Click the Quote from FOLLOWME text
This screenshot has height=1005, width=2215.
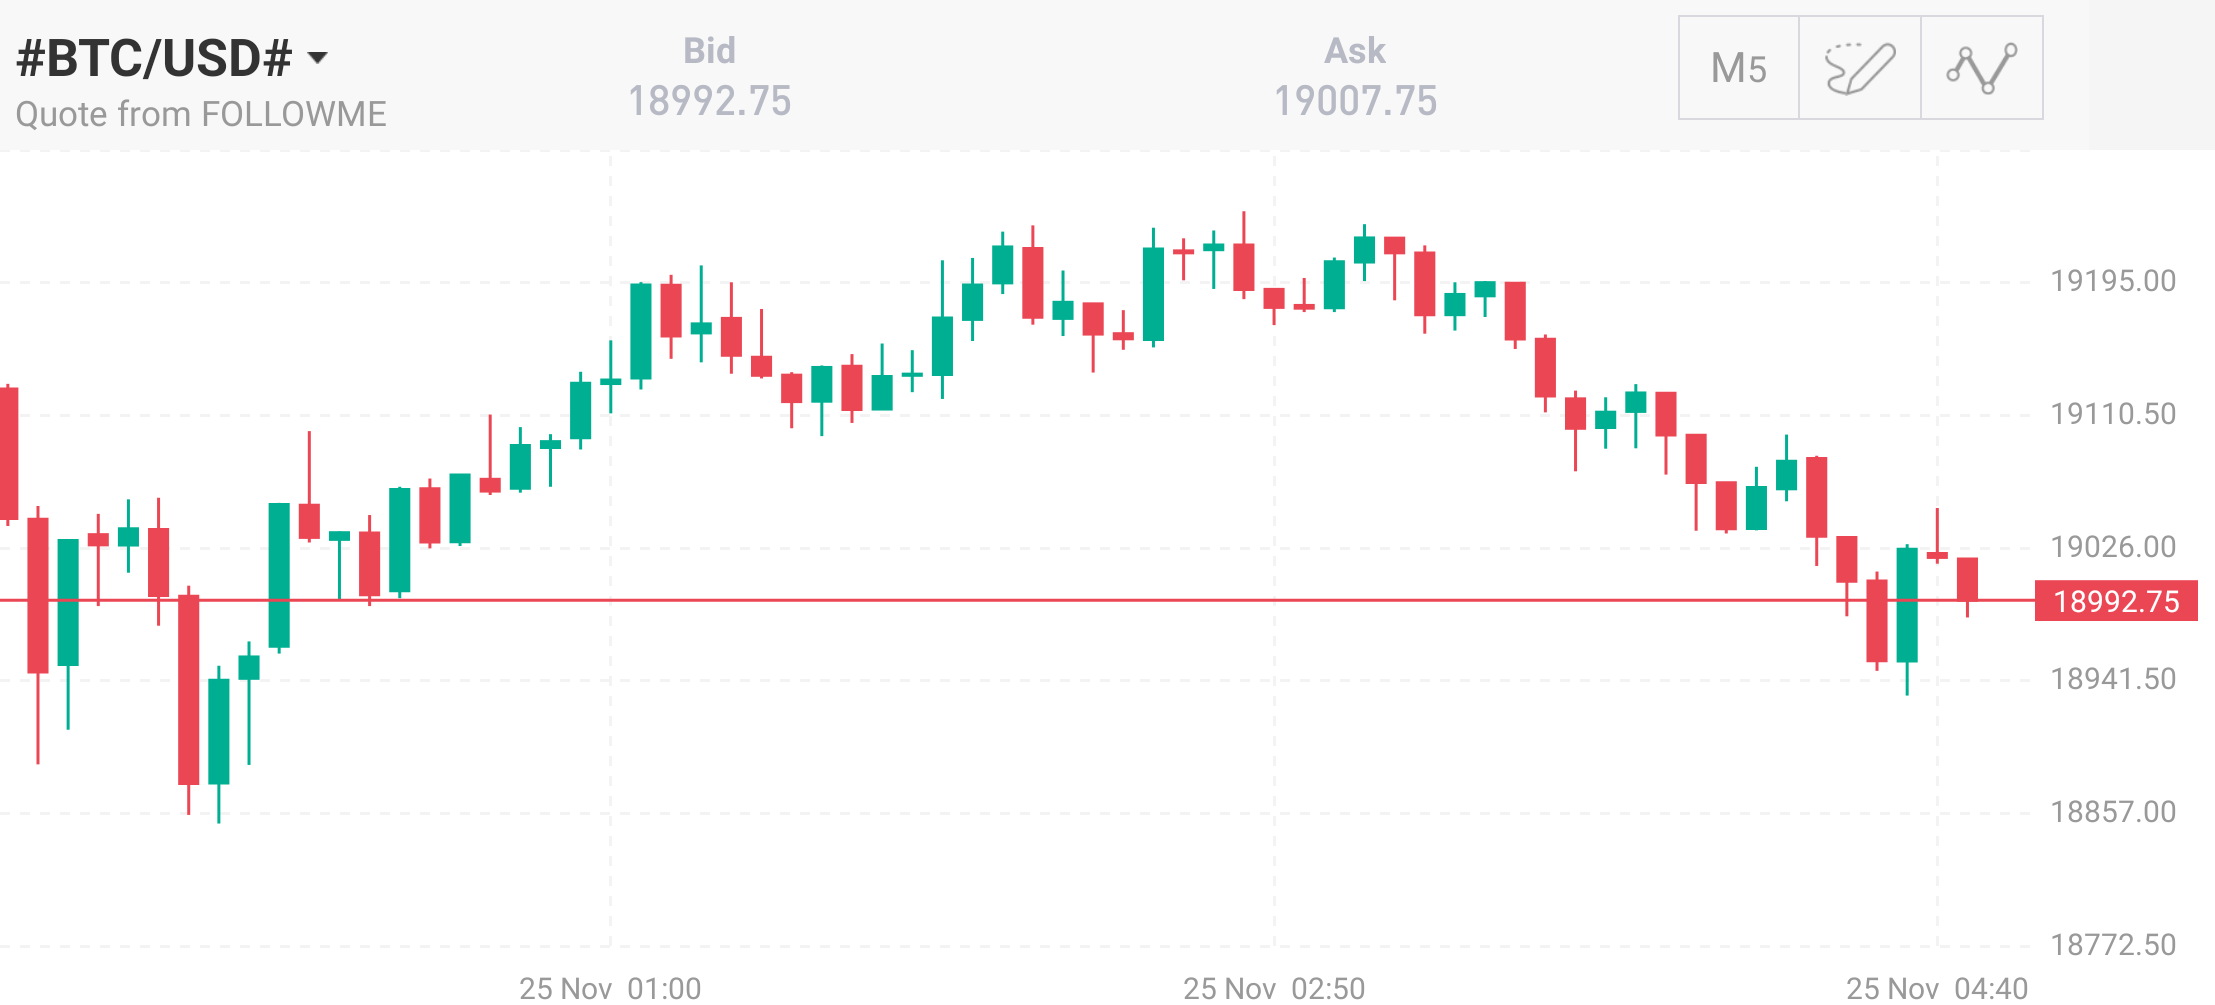pyautogui.click(x=201, y=114)
